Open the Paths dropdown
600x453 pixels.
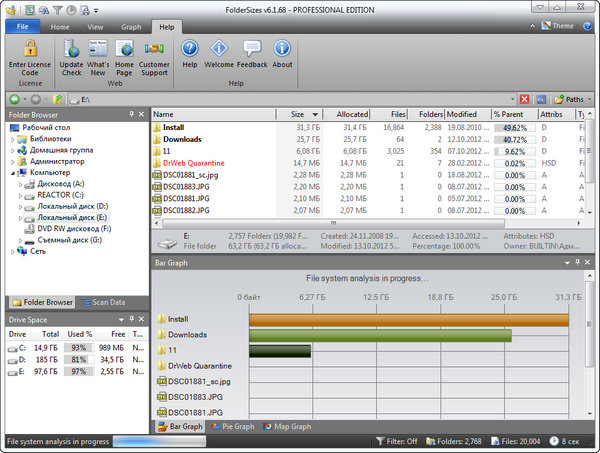[570, 100]
